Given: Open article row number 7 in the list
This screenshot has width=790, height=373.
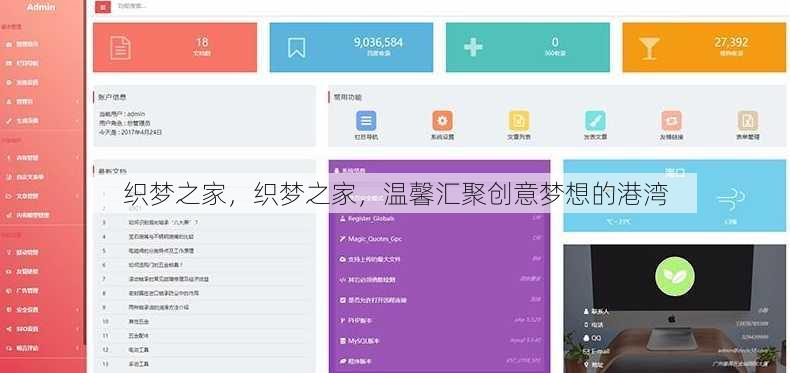Looking at the screenshot, I should (204, 279).
